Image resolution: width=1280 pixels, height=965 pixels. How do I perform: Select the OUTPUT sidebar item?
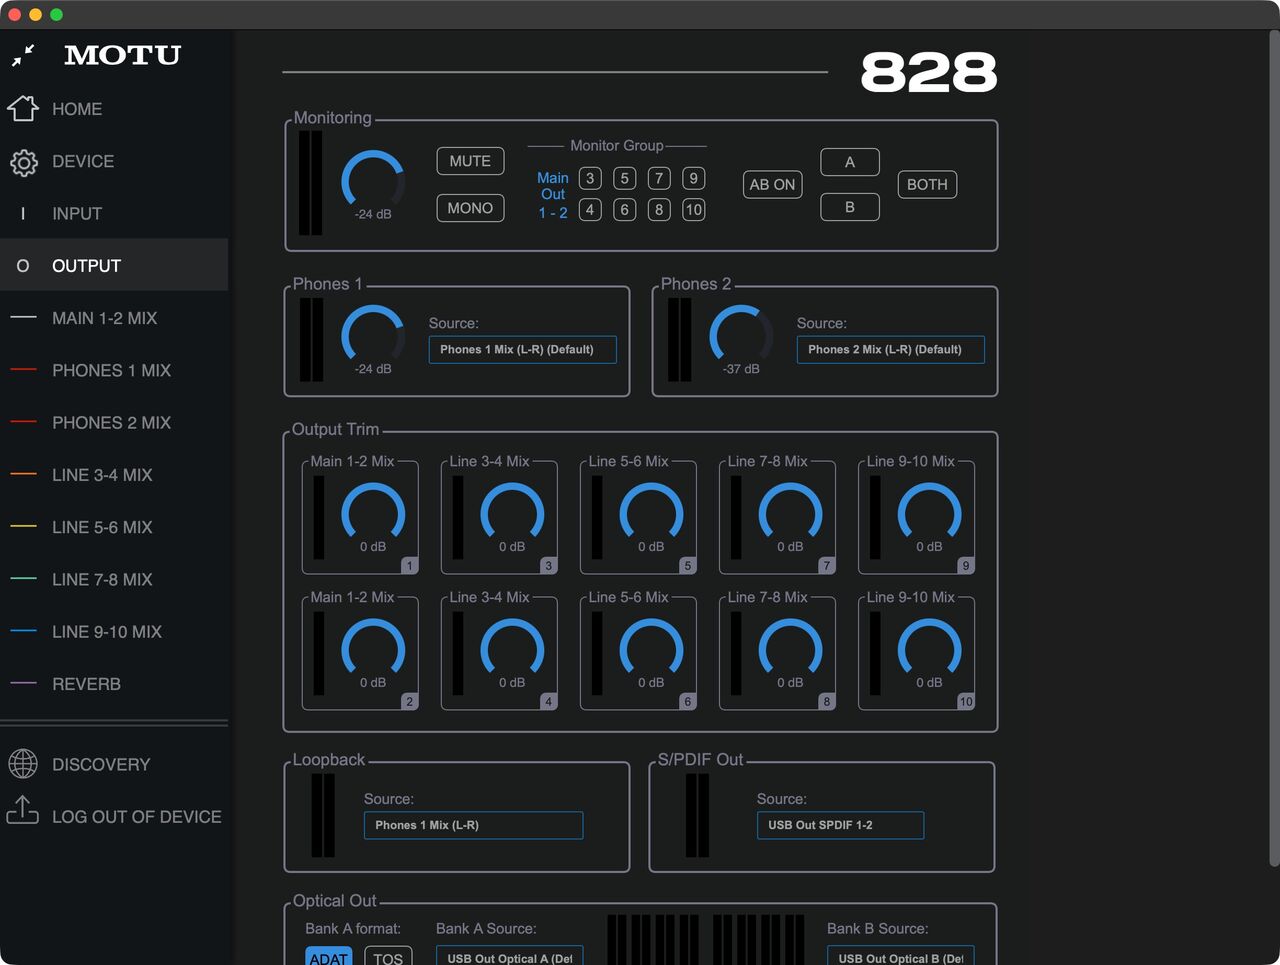114,265
